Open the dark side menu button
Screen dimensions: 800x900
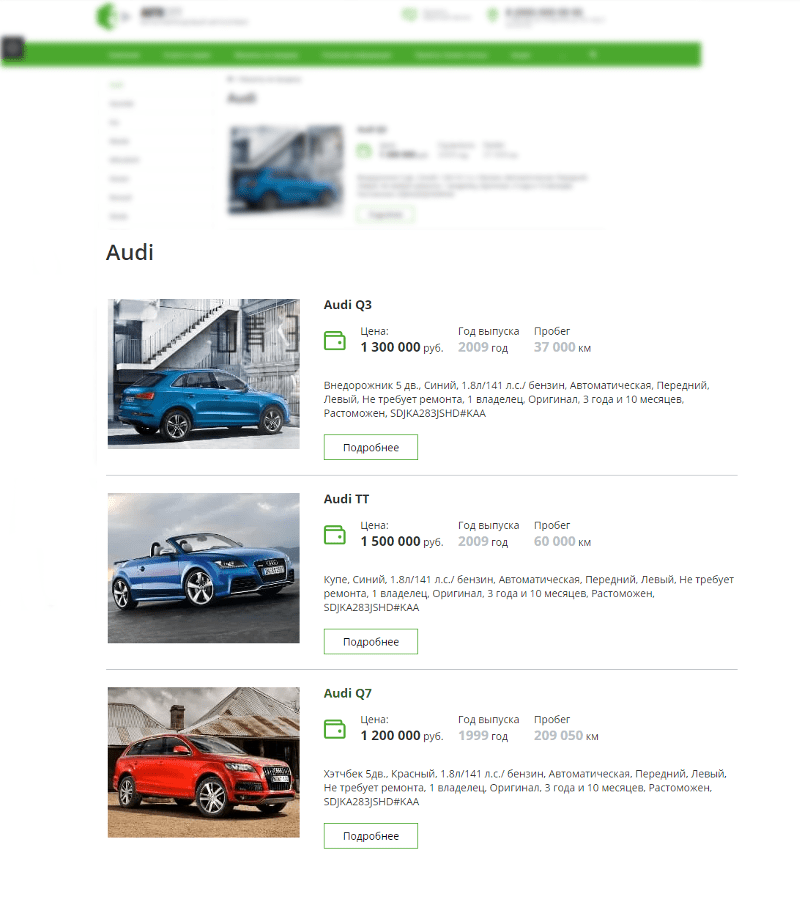pyautogui.click(x=13, y=48)
